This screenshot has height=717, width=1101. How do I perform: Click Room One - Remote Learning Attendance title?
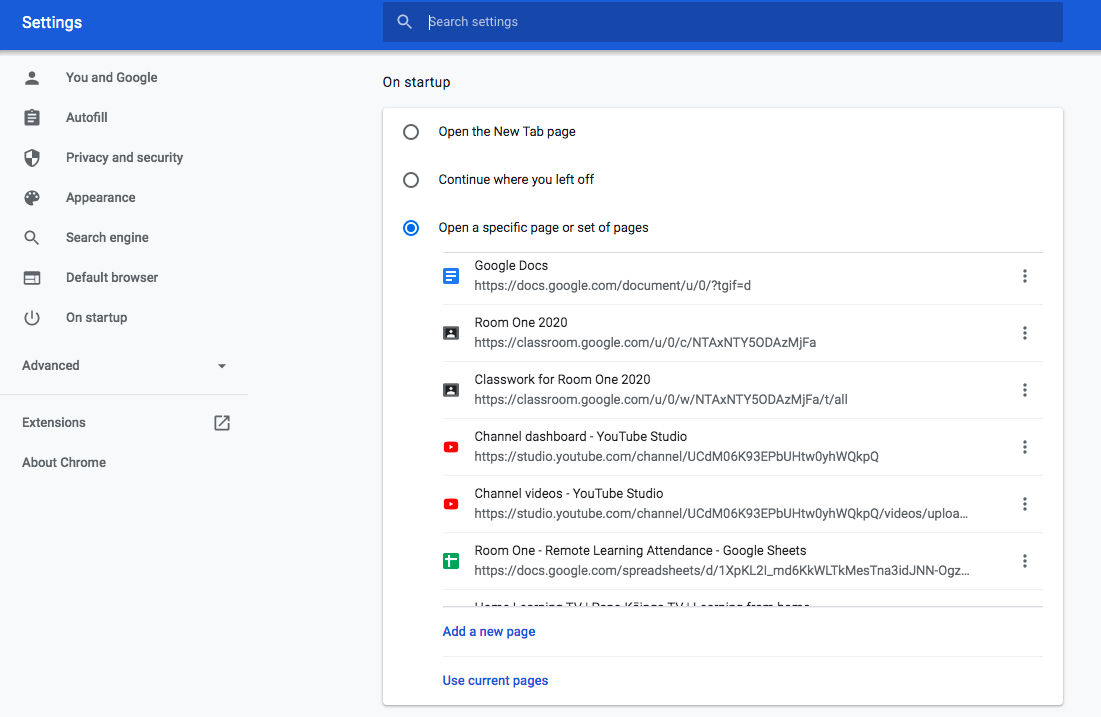point(640,551)
